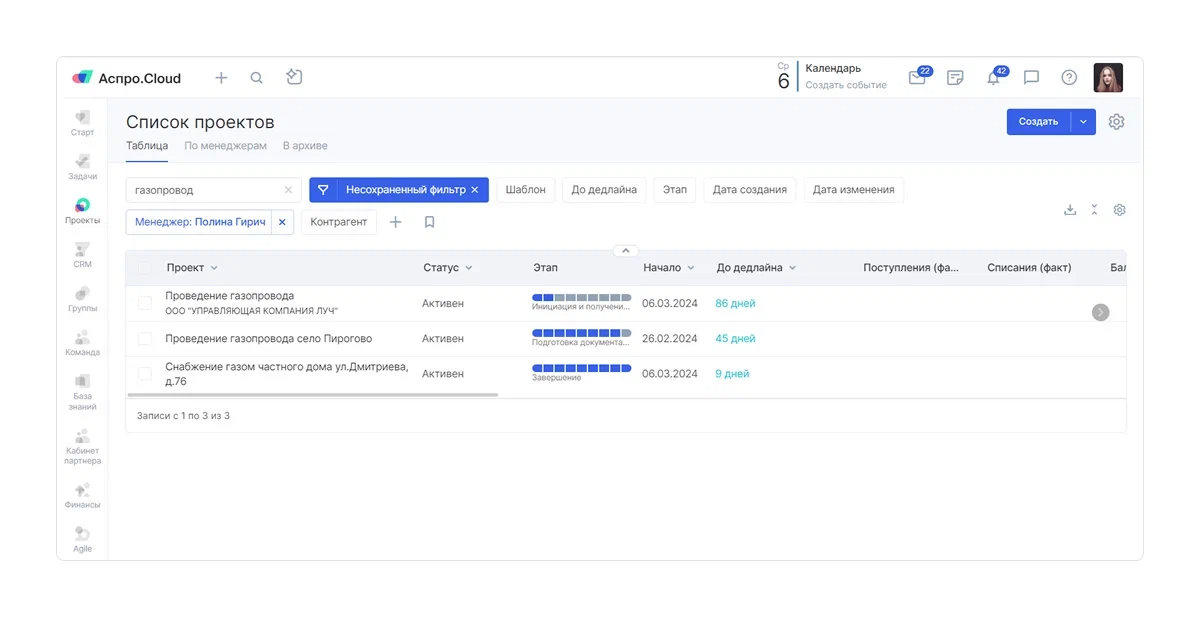Click the help question mark icon
The height and width of the screenshot is (617, 1200).
click(x=1069, y=78)
